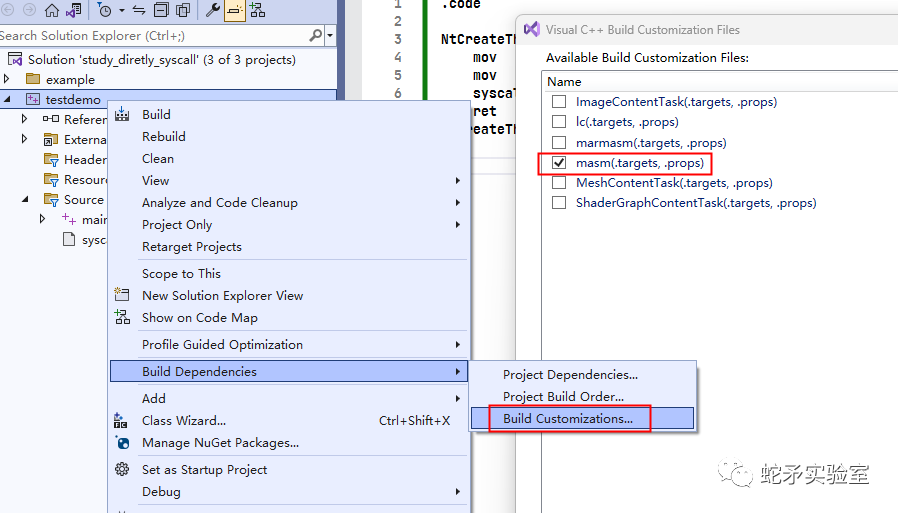Select the Solution 'study_diretly_syscall' node
This screenshot has height=513, width=898.
click(x=162, y=60)
